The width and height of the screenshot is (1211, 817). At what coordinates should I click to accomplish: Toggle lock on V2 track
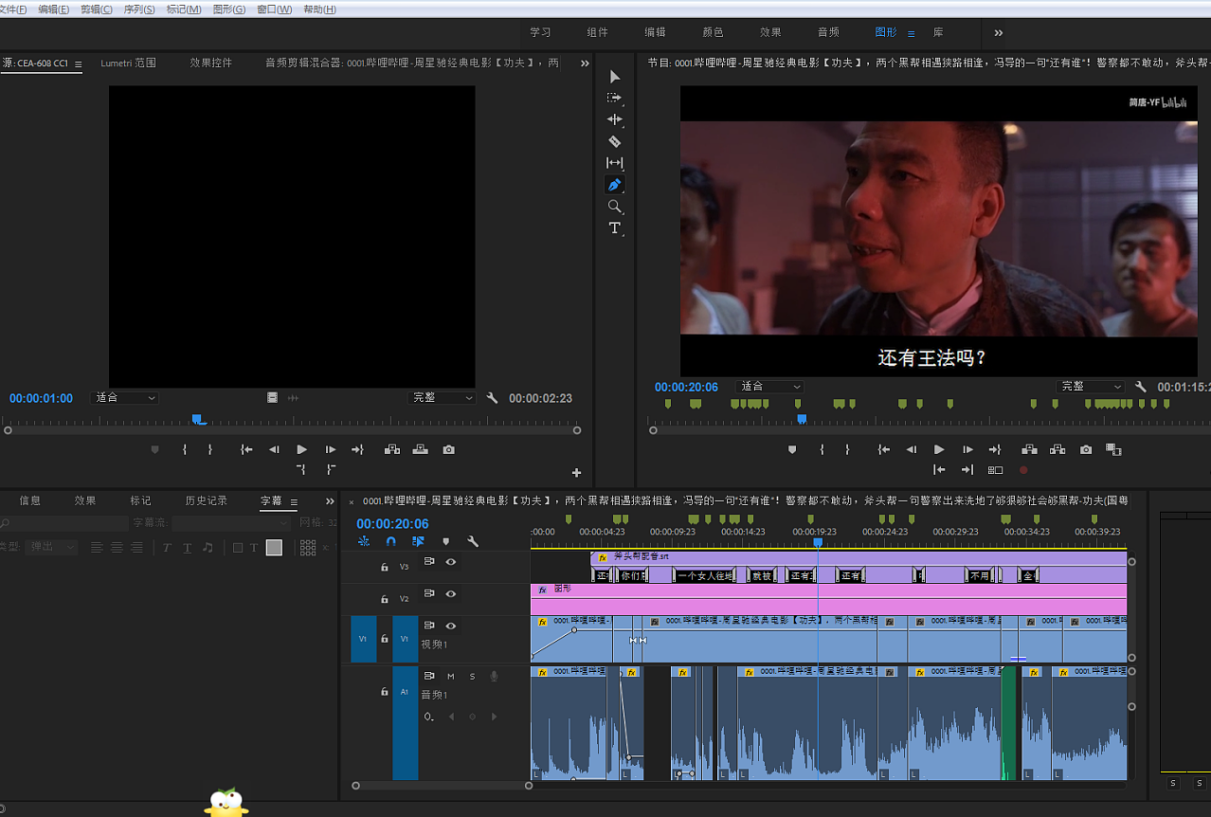384,599
